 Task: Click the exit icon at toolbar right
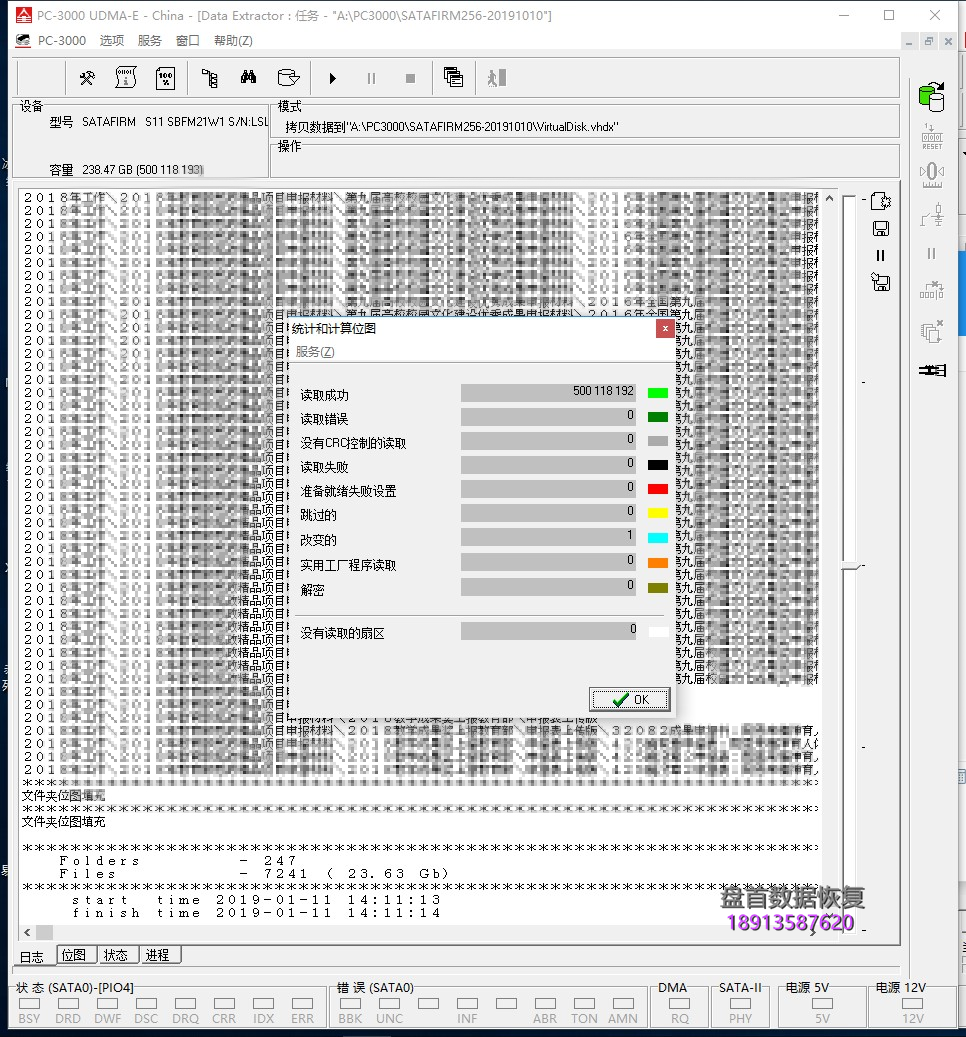click(495, 77)
